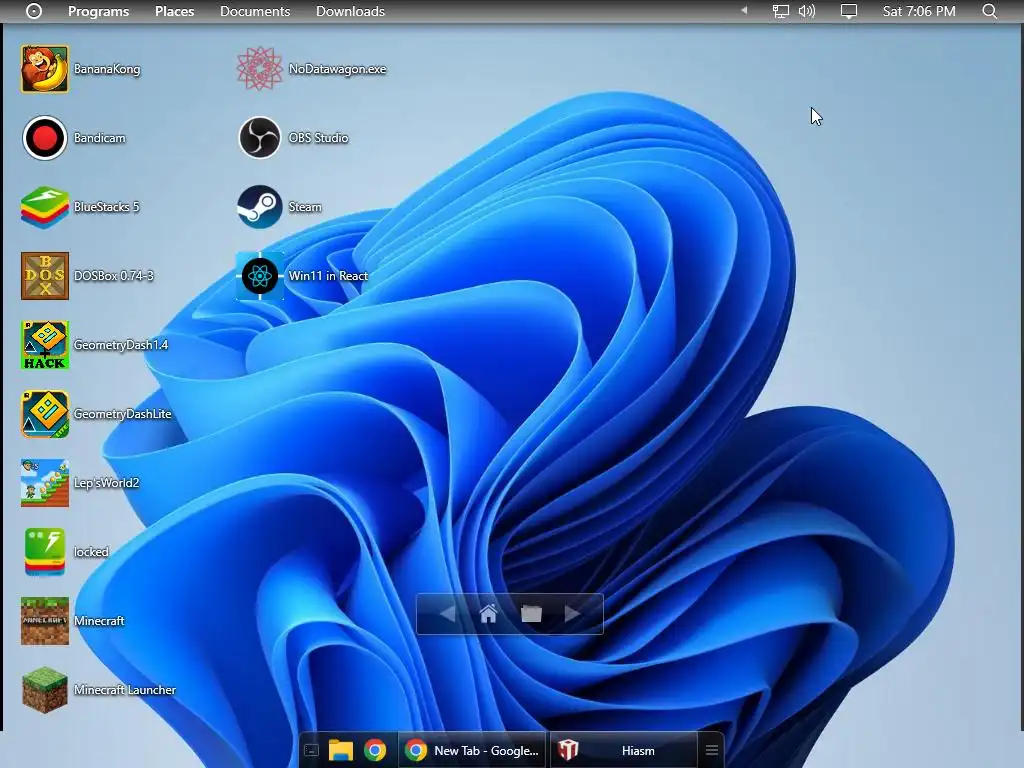Open the Downloads menu

tap(350, 11)
